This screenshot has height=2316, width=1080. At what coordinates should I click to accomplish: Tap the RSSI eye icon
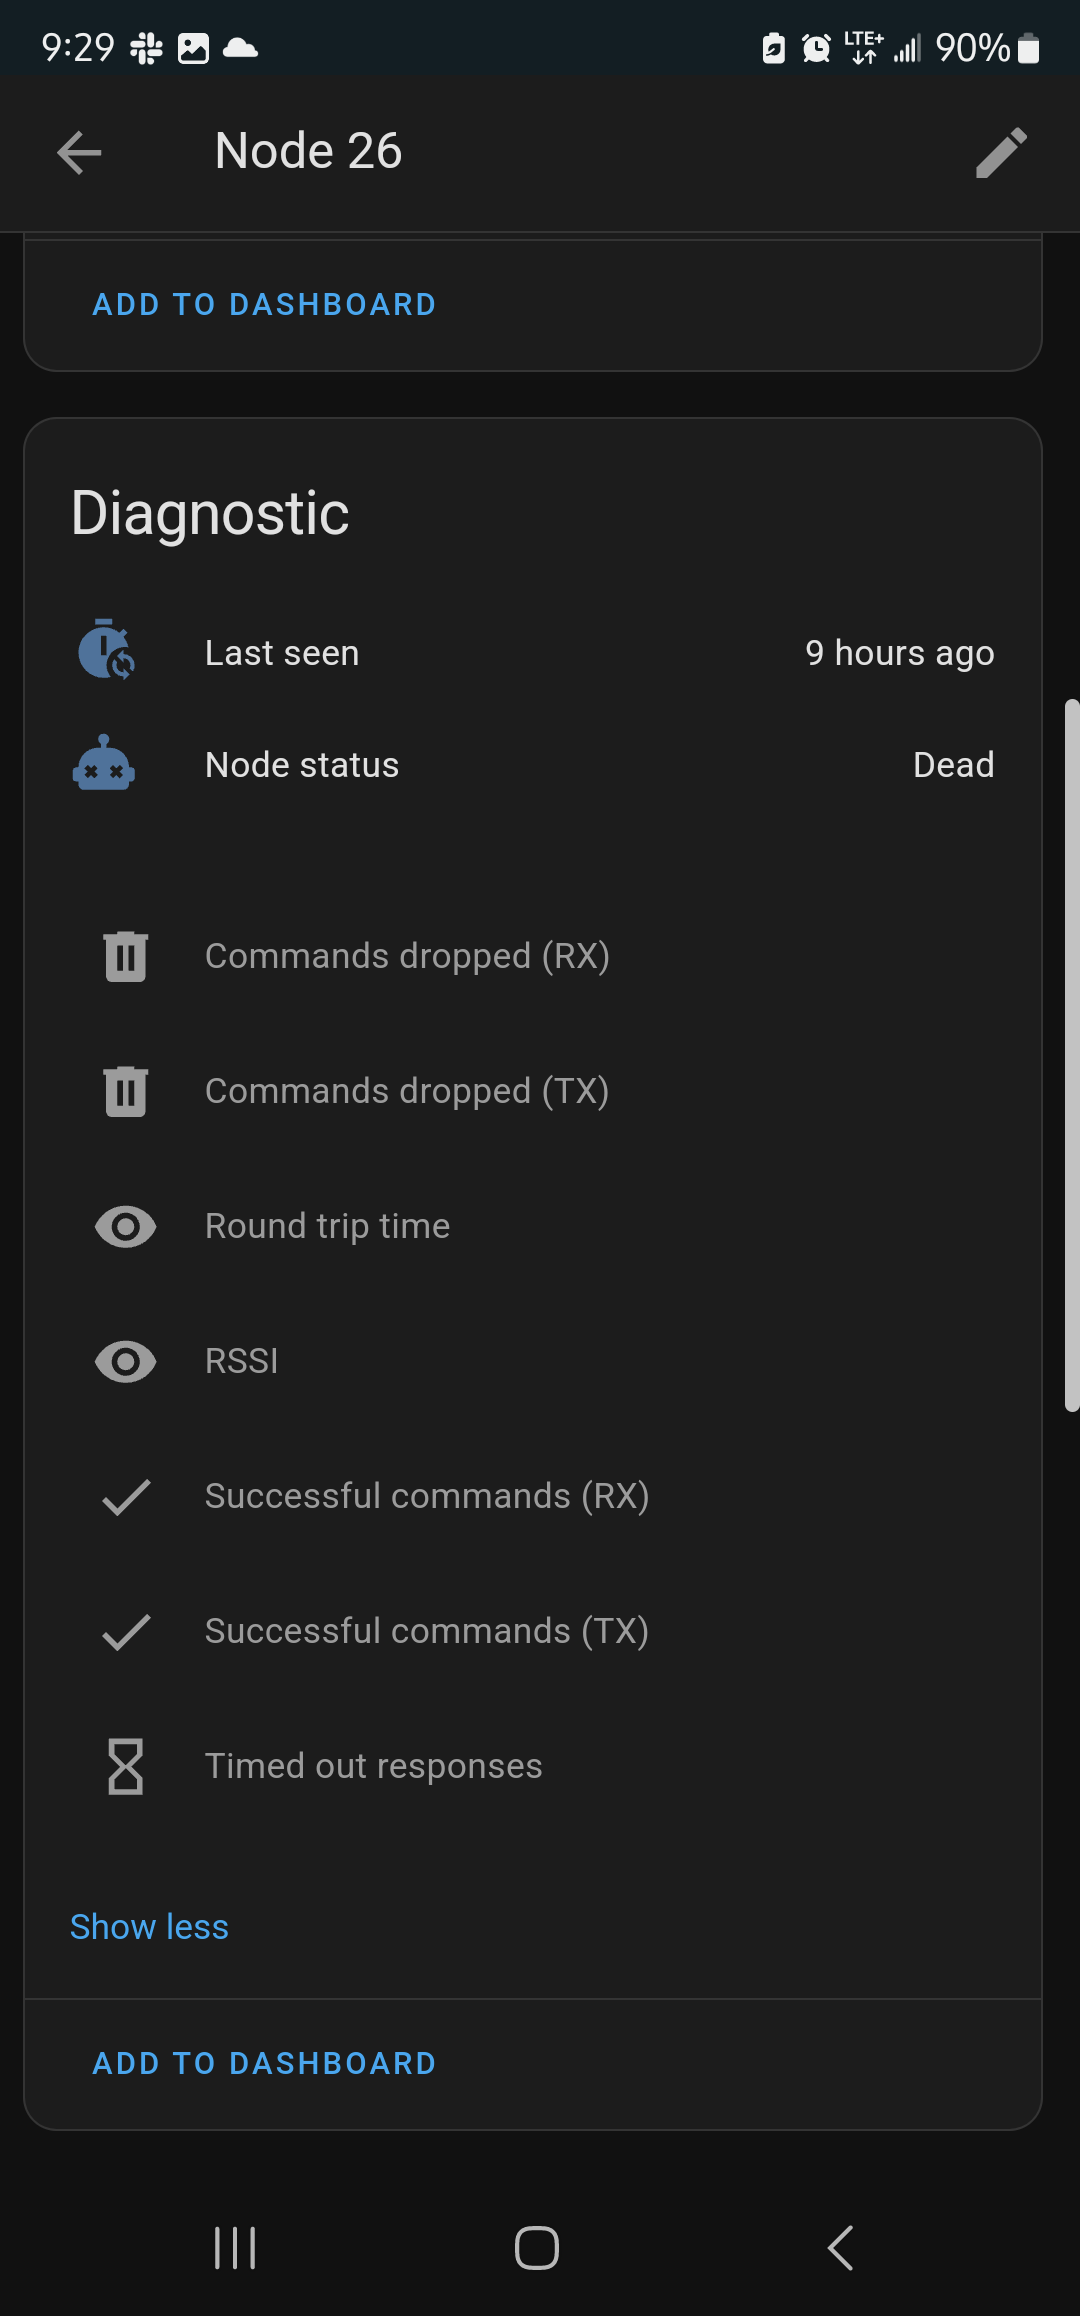coord(126,1362)
